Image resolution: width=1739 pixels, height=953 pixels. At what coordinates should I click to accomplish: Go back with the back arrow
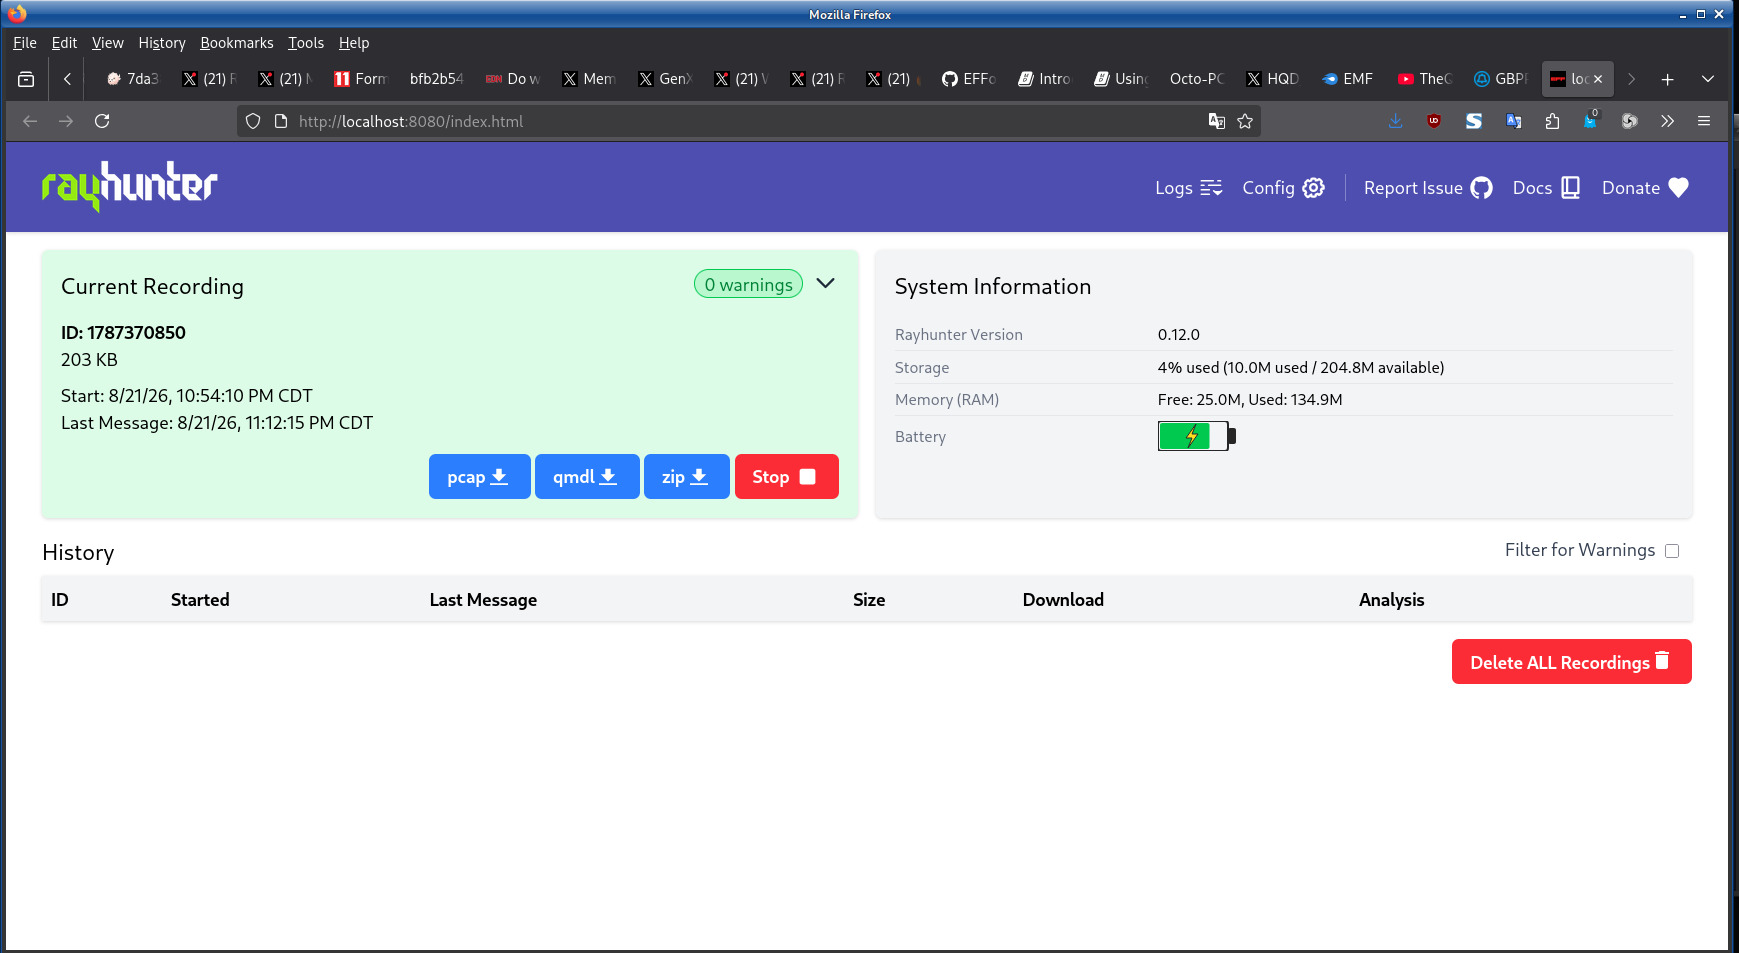30,121
